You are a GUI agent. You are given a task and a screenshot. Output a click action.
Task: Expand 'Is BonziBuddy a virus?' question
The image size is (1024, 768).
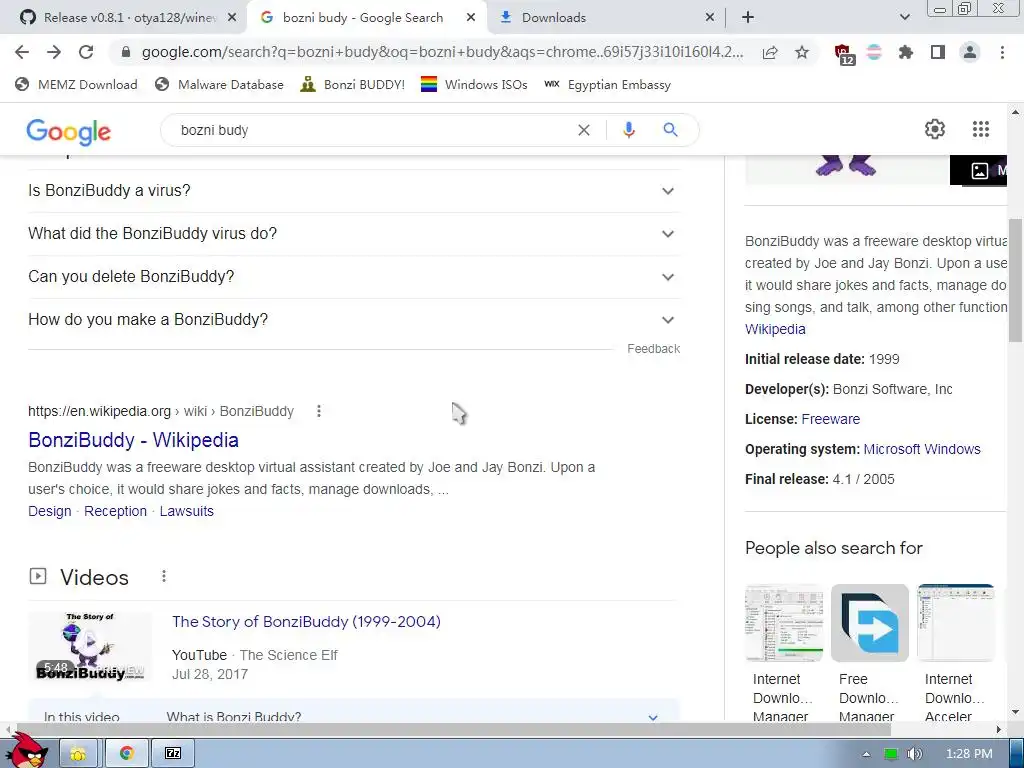click(354, 191)
